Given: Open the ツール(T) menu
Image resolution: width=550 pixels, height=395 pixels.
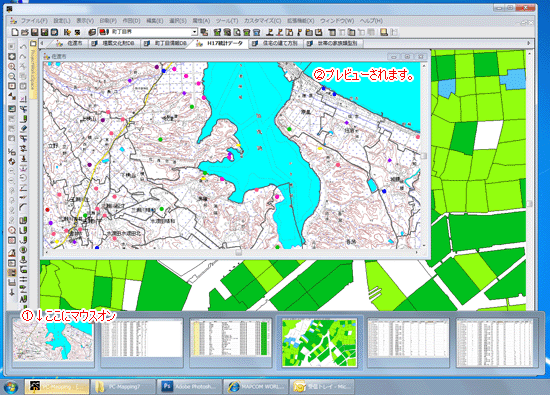Looking at the screenshot, I should tap(227, 21).
